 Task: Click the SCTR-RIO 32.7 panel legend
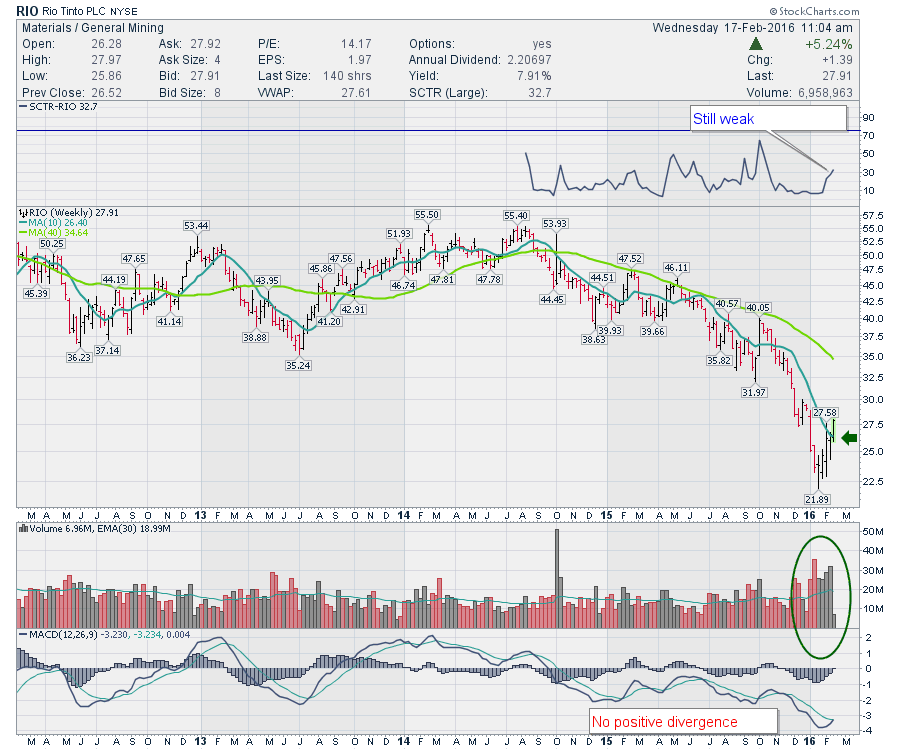pos(58,107)
